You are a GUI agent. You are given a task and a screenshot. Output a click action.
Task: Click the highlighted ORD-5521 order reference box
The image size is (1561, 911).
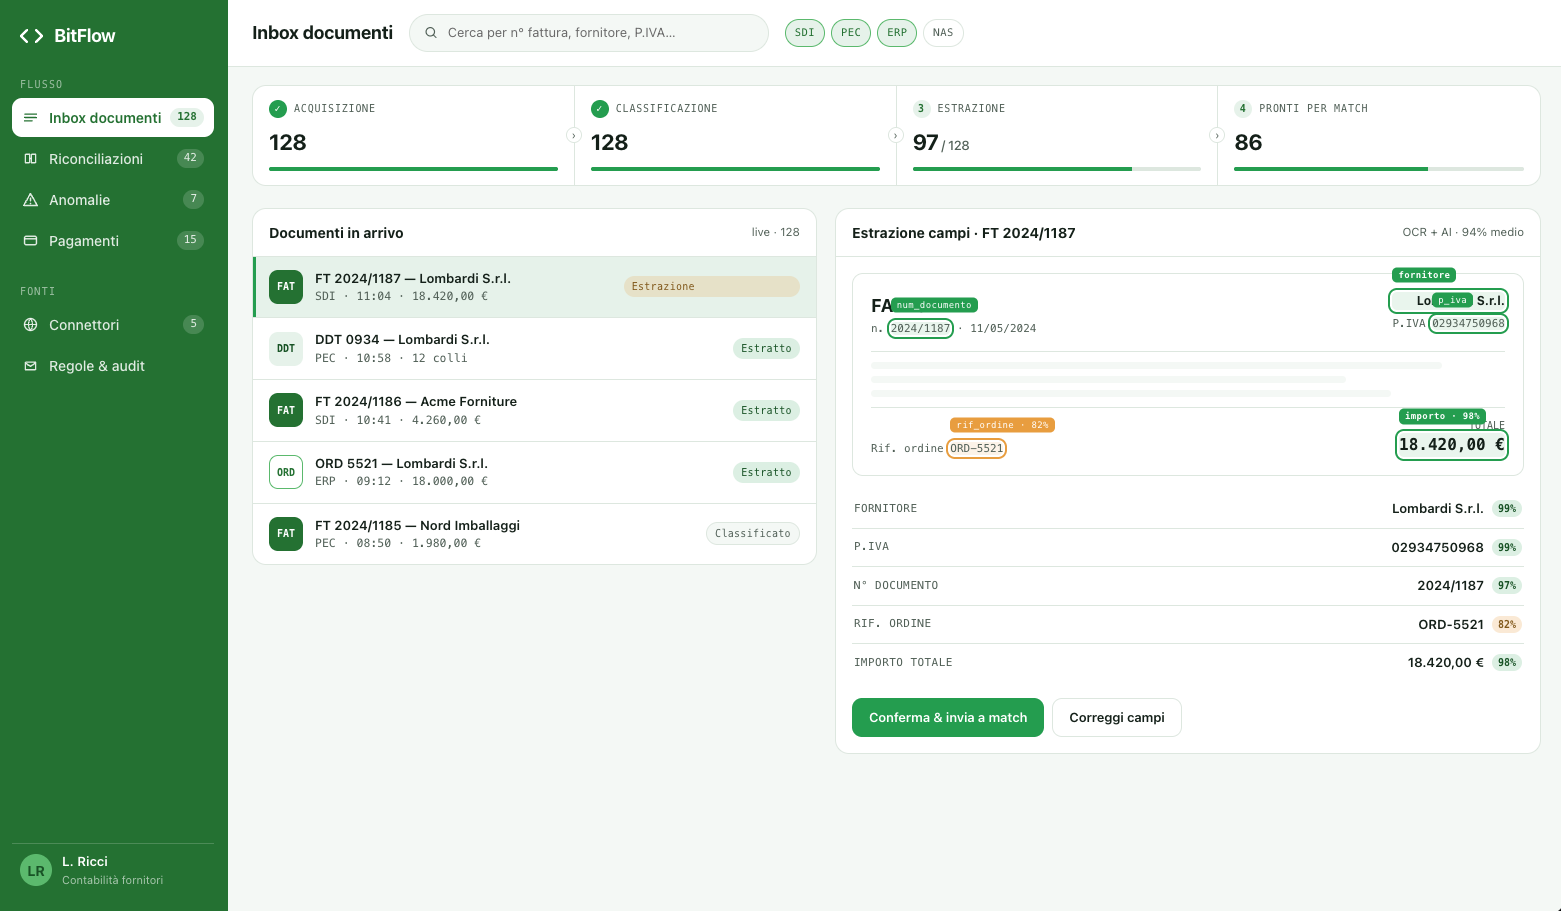pos(977,449)
